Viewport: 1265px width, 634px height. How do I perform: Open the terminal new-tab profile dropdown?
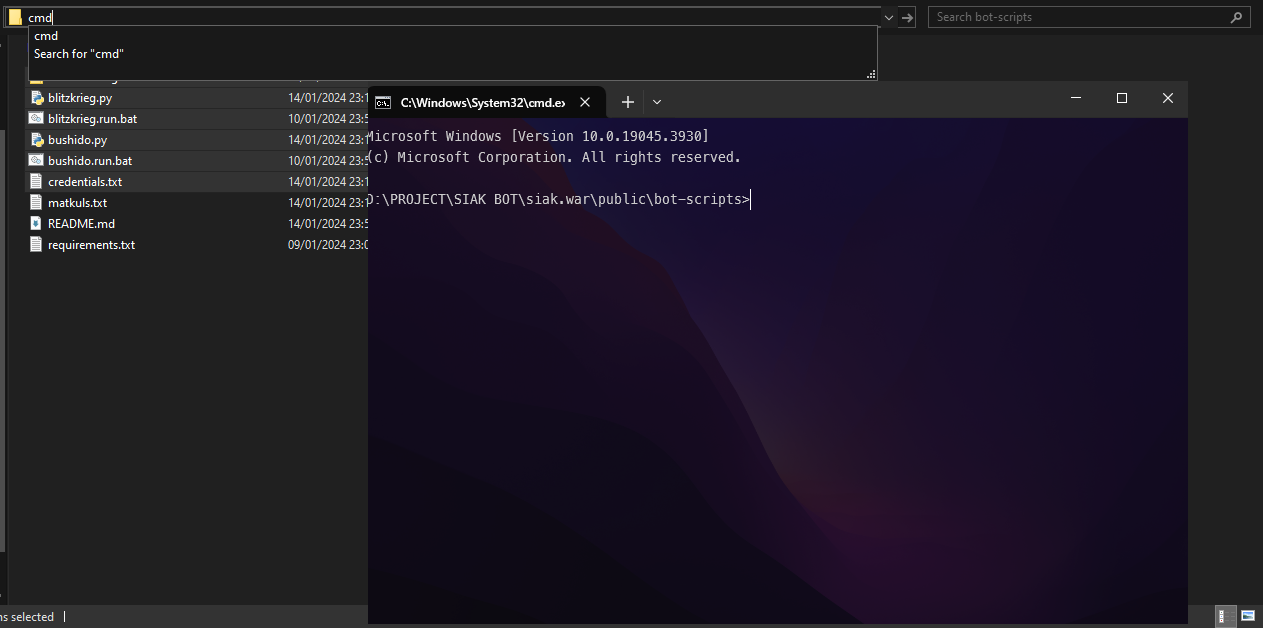(x=657, y=102)
